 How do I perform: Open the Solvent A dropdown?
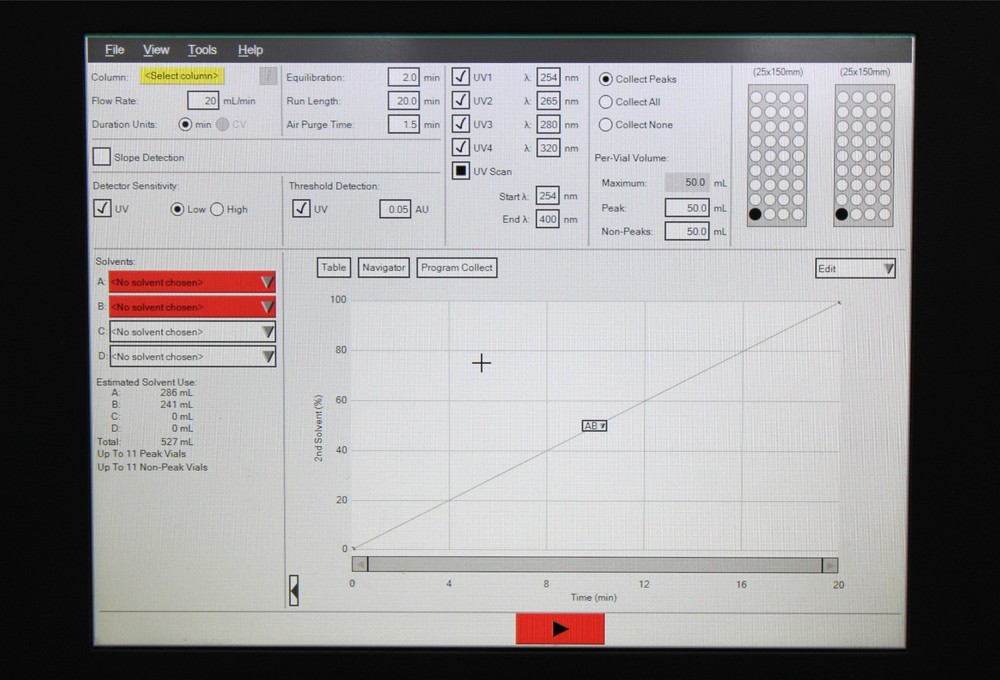[x=267, y=282]
